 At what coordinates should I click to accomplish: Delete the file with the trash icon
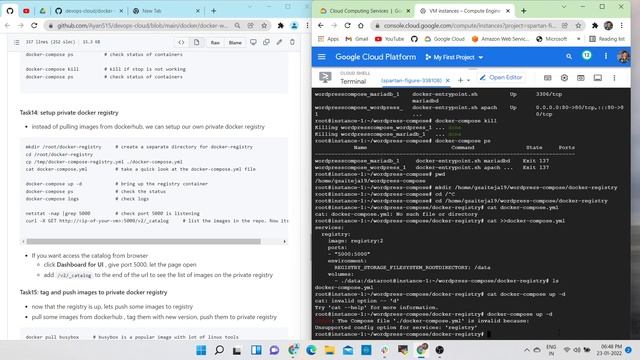click(292, 42)
